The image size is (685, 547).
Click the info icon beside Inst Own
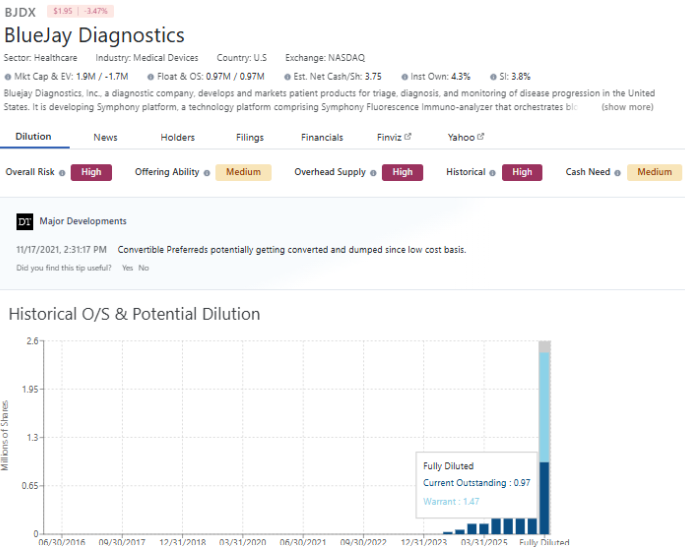[405, 77]
